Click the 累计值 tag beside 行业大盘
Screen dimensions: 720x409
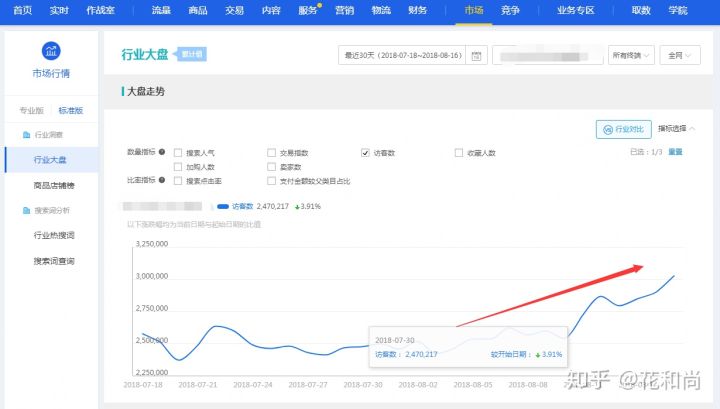tap(193, 54)
